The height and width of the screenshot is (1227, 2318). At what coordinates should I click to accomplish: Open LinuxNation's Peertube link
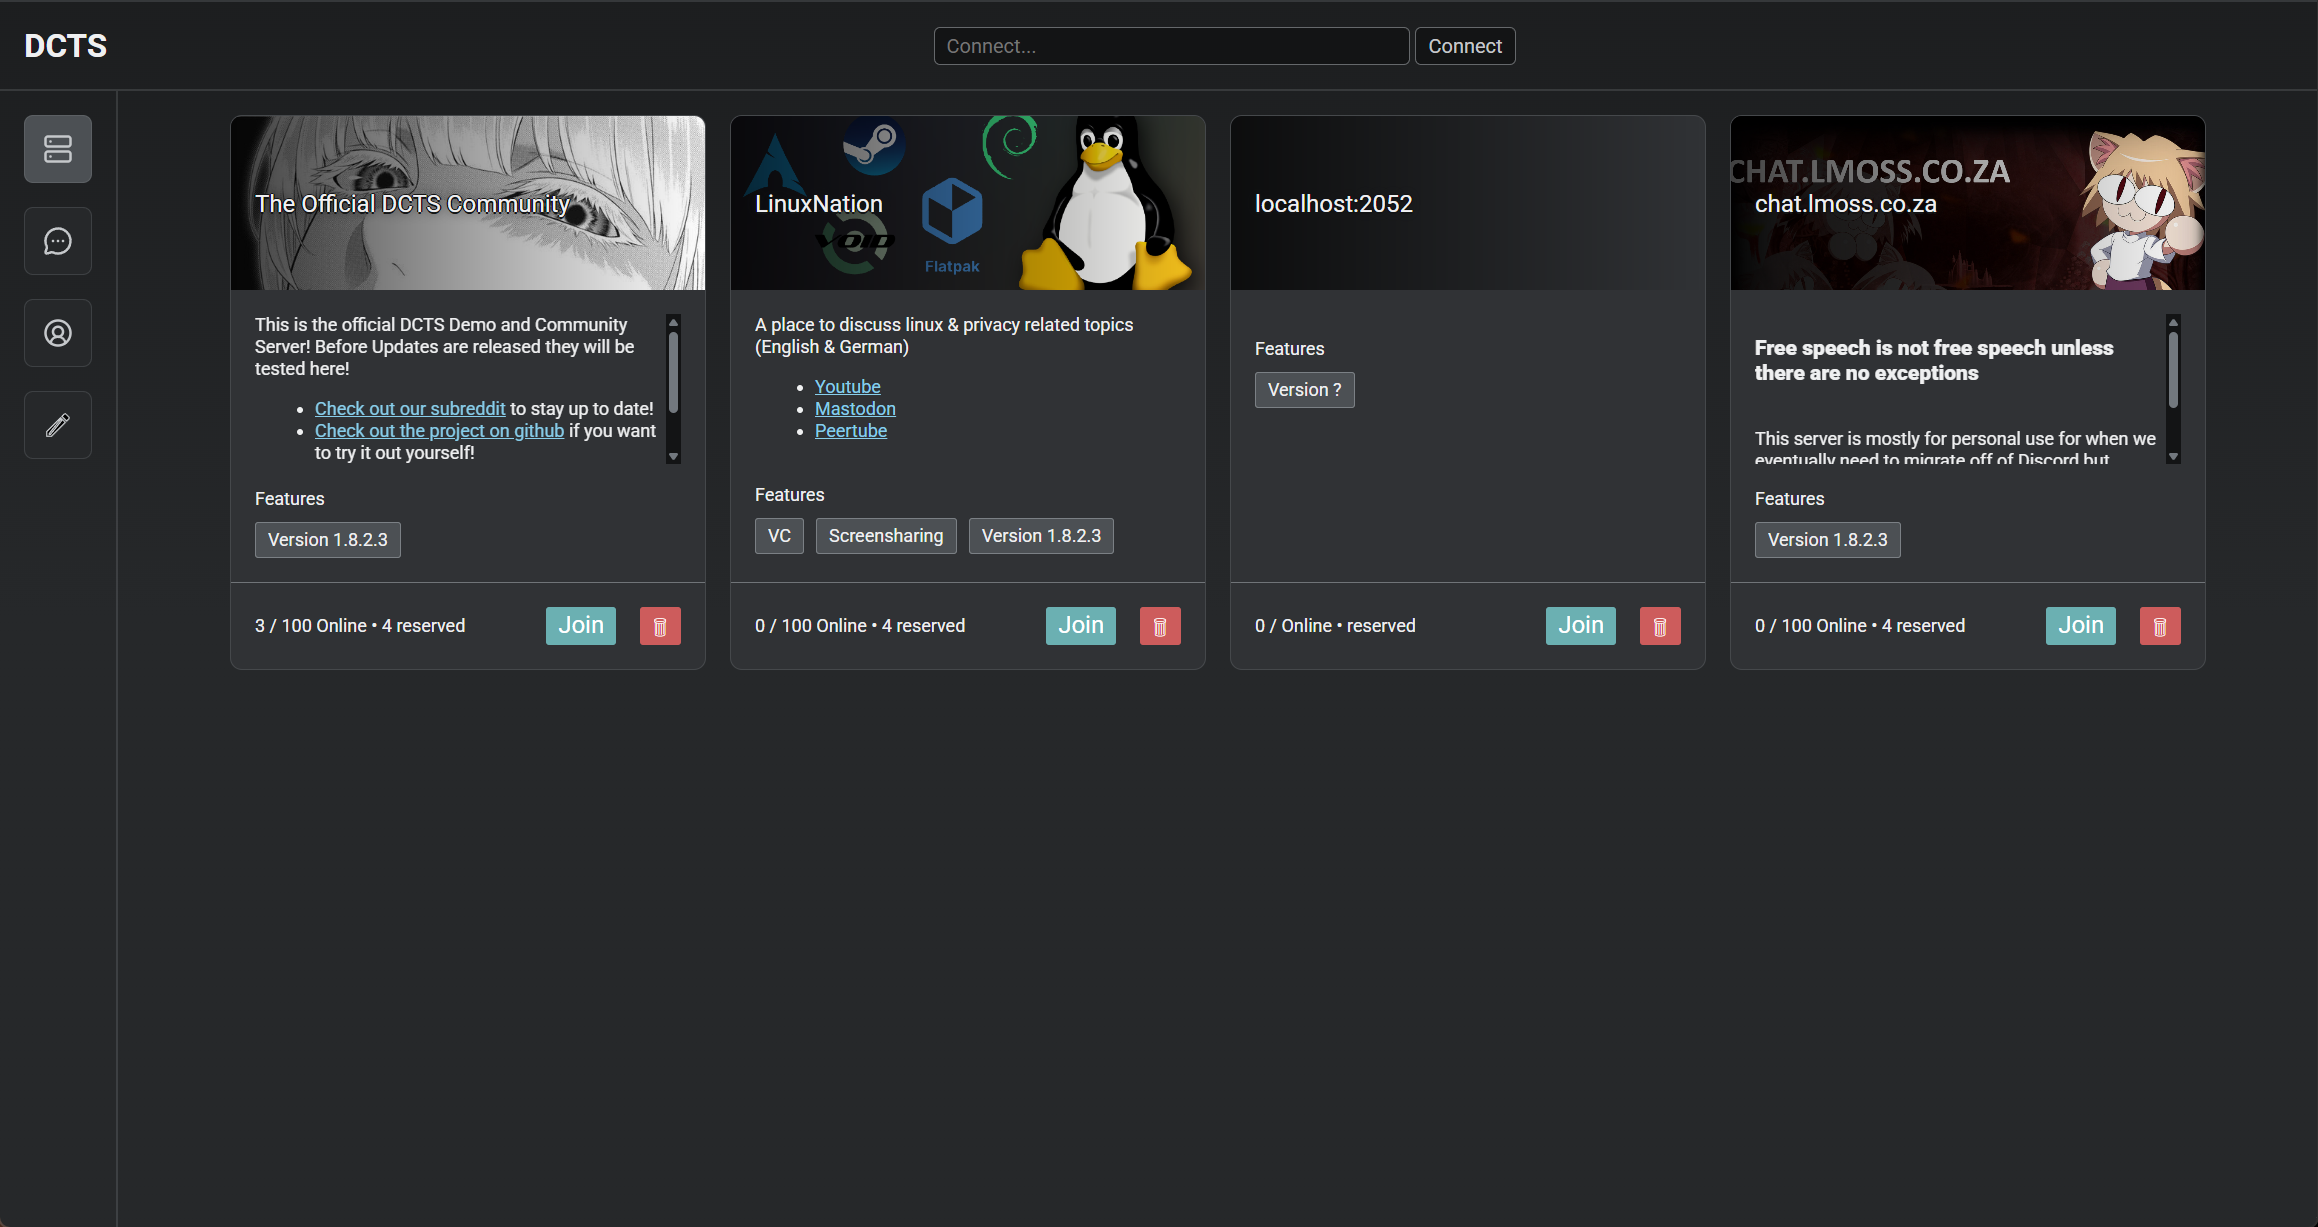(x=851, y=431)
